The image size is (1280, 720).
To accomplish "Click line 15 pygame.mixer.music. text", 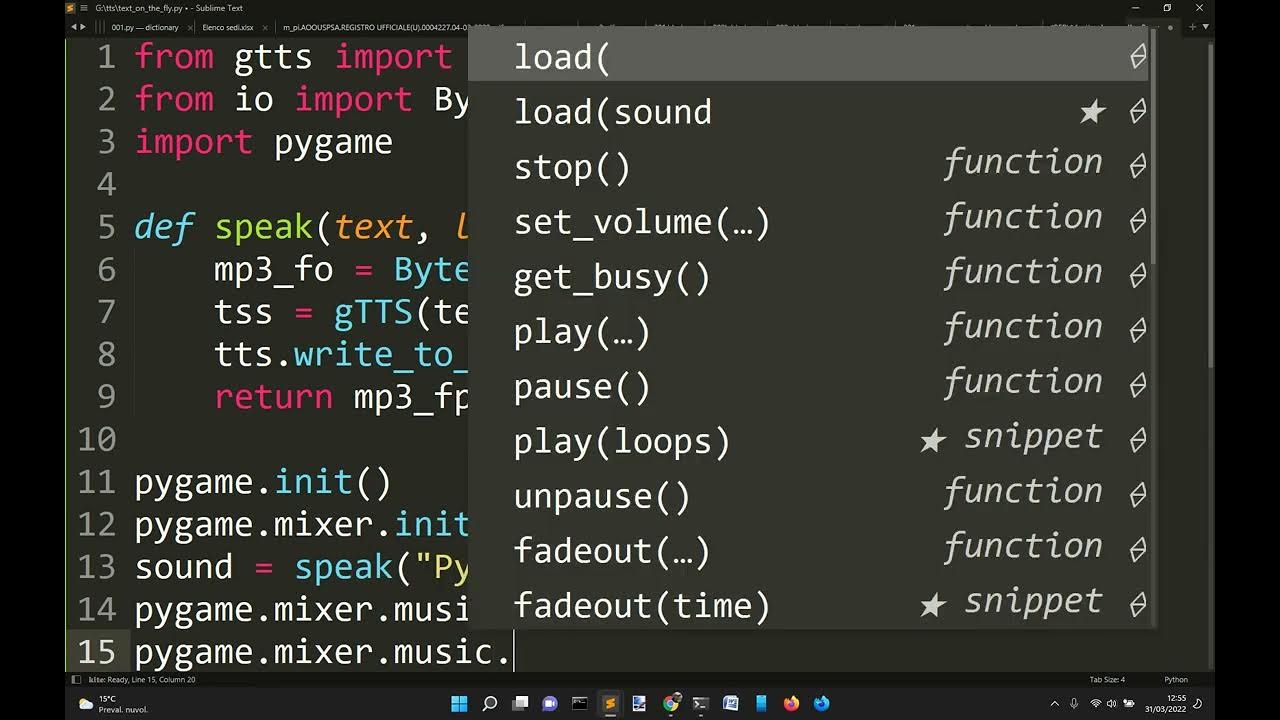I will point(322,652).
